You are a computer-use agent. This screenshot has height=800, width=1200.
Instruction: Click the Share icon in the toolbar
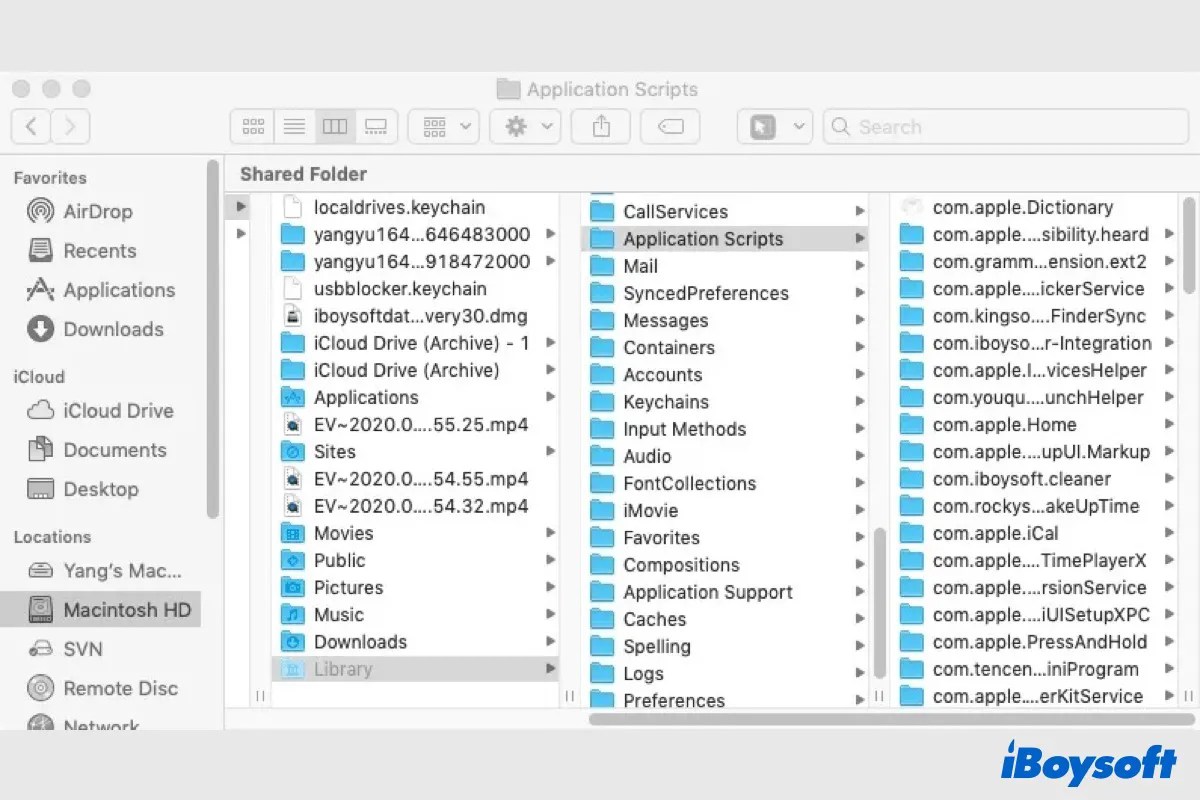(x=600, y=126)
